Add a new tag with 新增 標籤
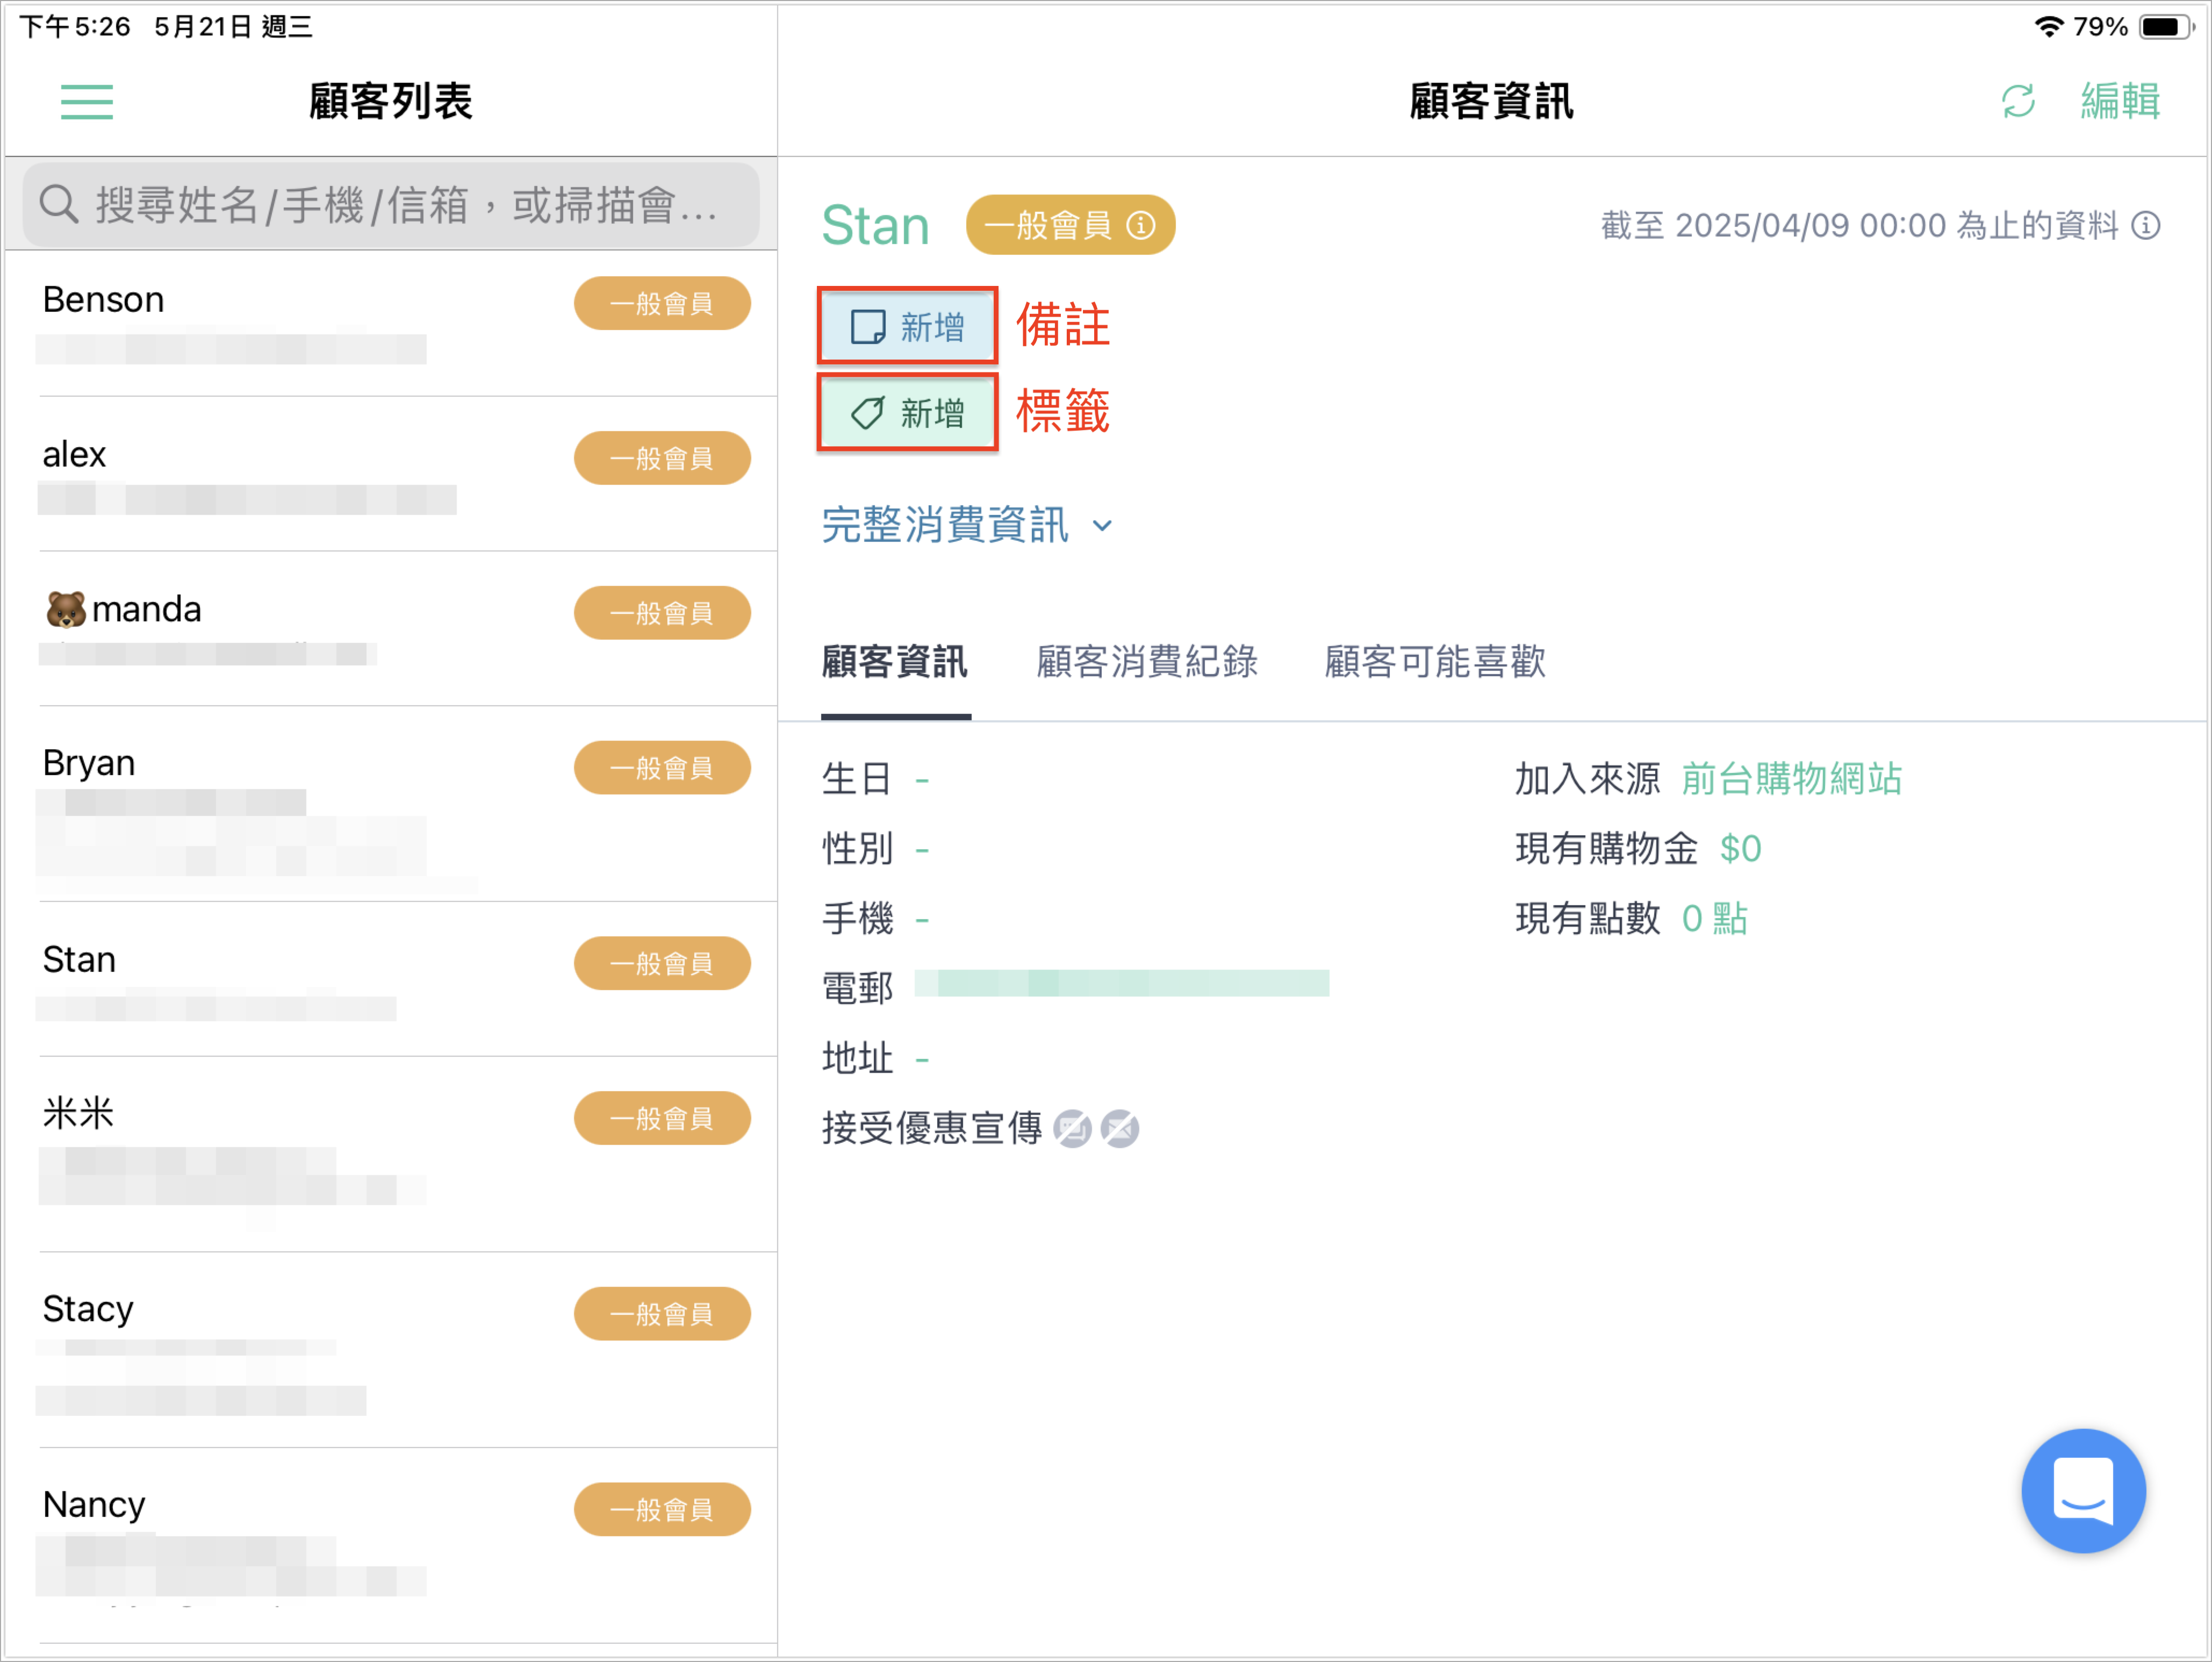2212x1662 pixels. pyautogui.click(x=907, y=413)
